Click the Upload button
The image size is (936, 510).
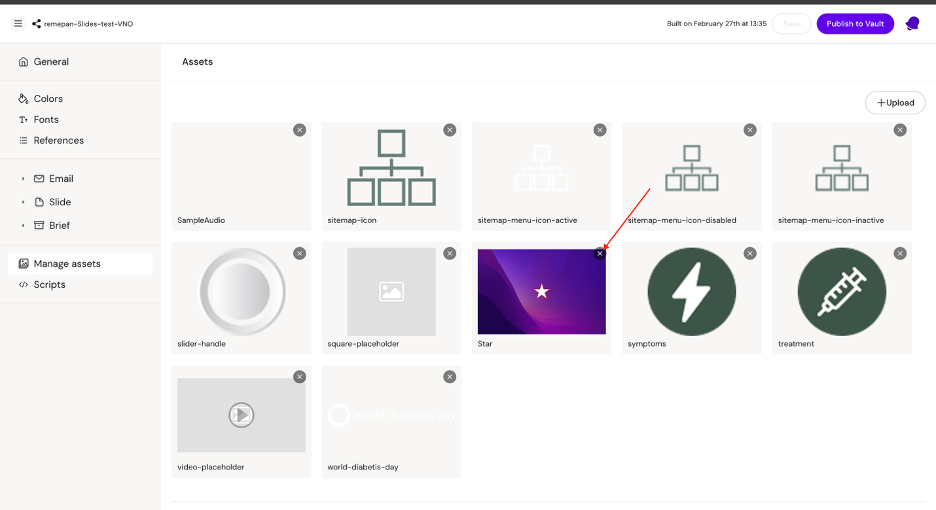(x=895, y=103)
